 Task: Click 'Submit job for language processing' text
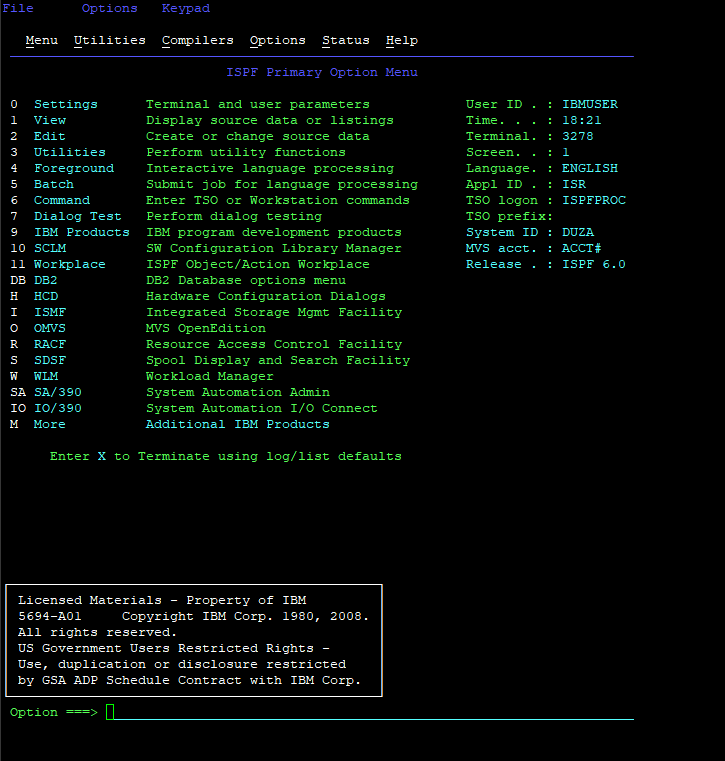[x=282, y=184]
